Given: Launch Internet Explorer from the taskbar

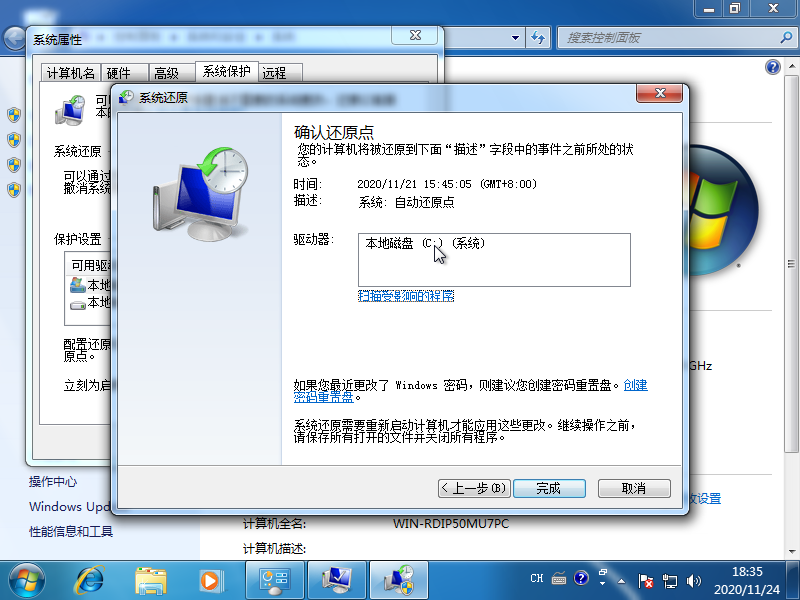Looking at the screenshot, I should point(89,580).
